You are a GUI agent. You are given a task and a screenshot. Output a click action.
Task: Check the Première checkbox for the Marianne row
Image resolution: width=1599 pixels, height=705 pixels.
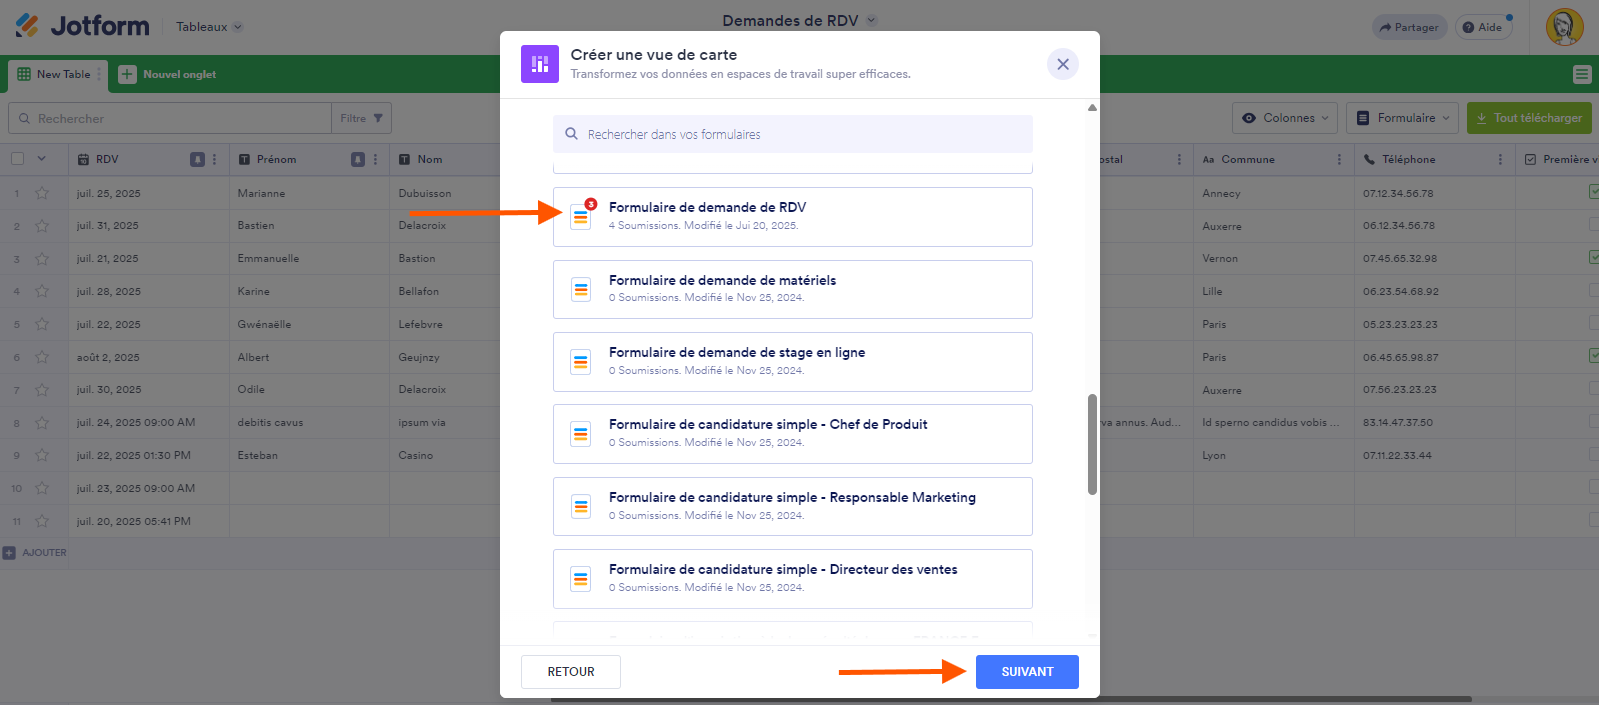coord(1593,192)
